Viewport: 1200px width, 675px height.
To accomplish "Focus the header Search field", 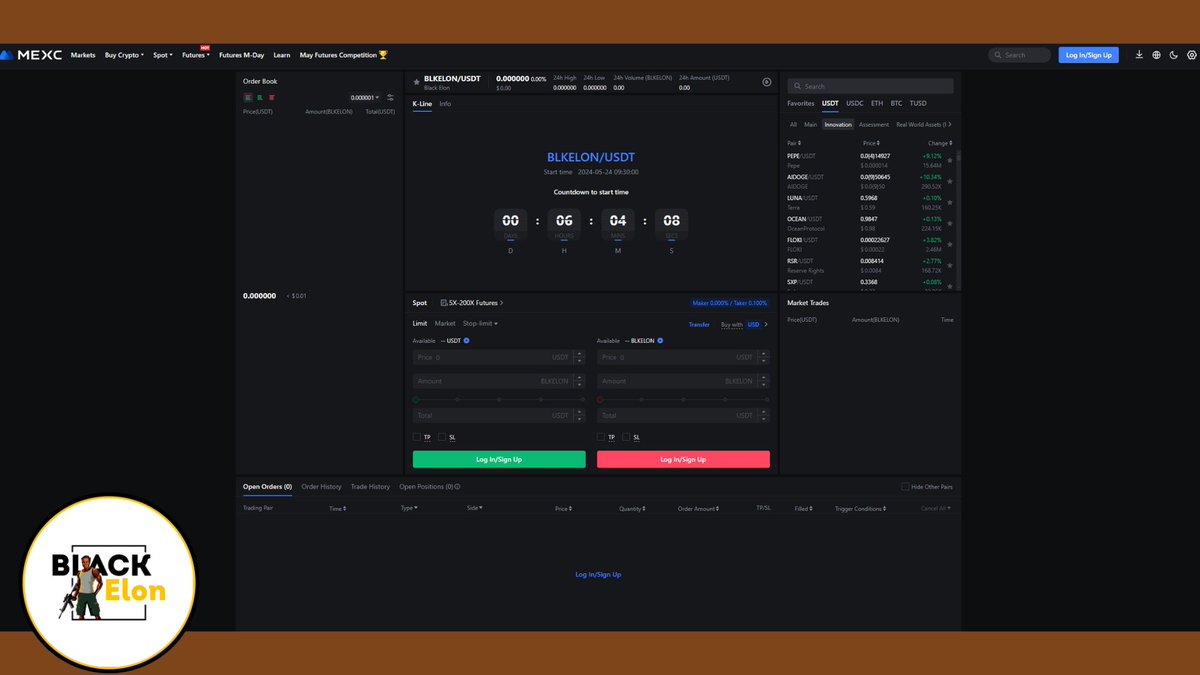I will tap(1019, 55).
